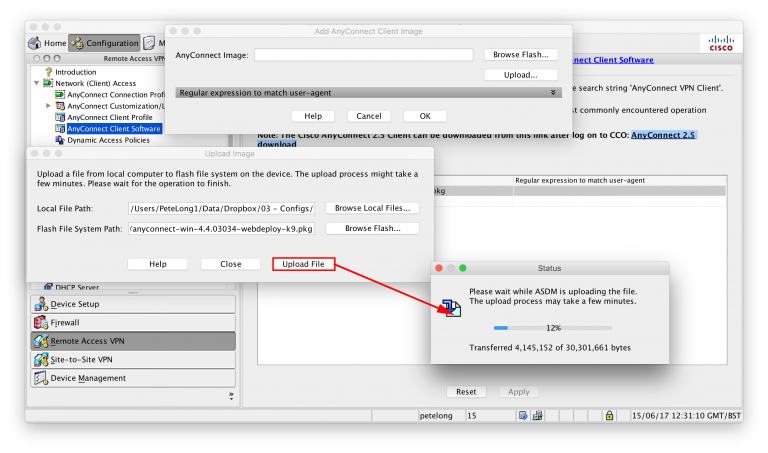This screenshot has height=453, width=768.
Task: Click the Regular expression column header
Action: [620, 180]
